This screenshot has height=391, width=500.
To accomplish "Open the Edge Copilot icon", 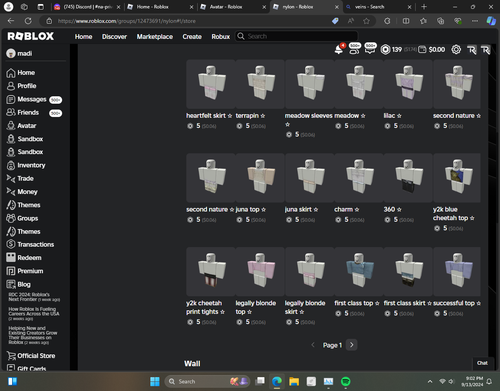I will point(491,21).
